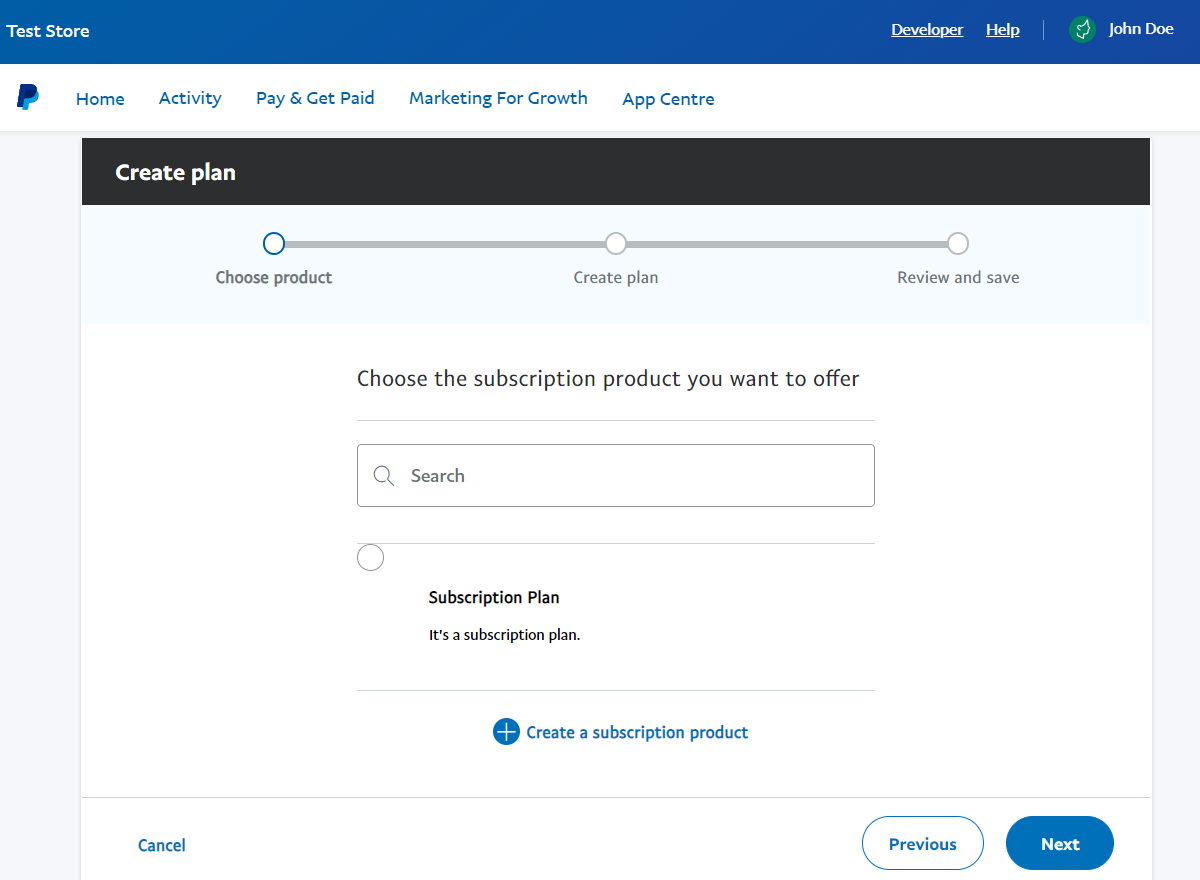This screenshot has height=880, width=1200.
Task: Click the PayPal logo
Action: coord(28,97)
